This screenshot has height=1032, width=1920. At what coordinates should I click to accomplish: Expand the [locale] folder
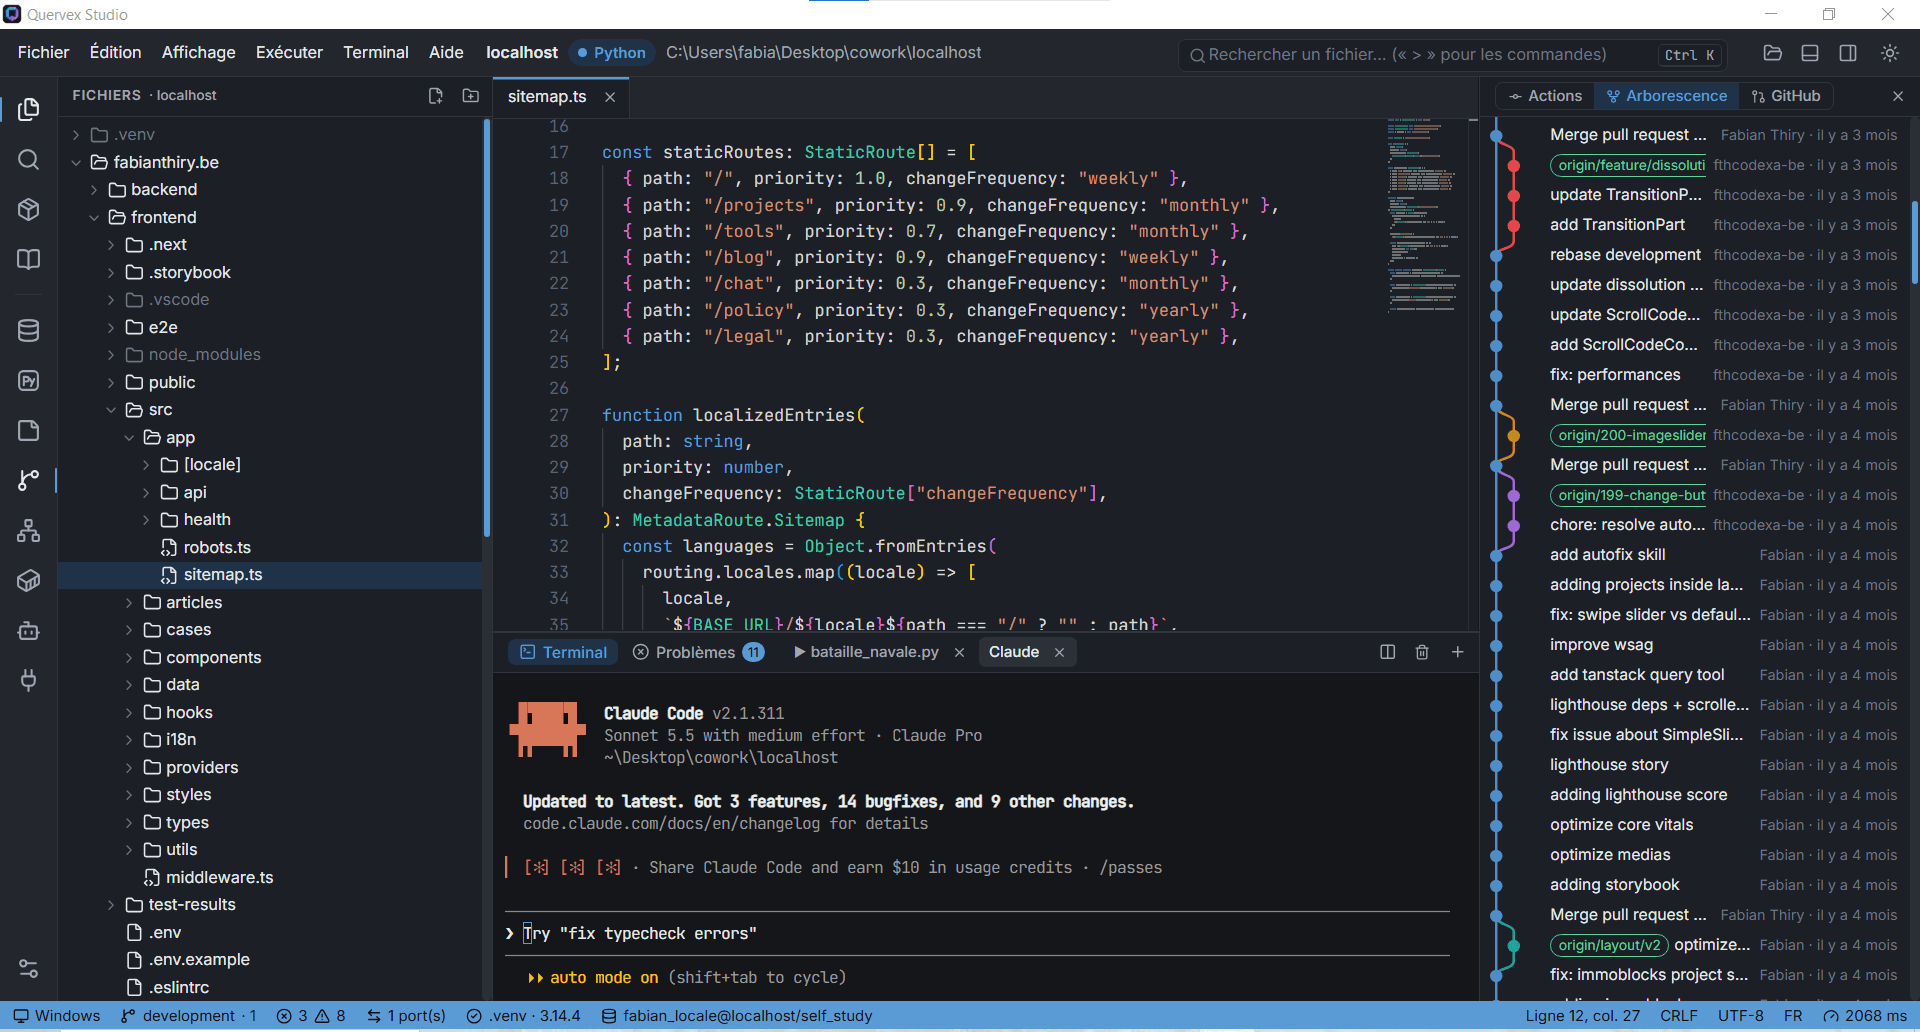(x=146, y=465)
